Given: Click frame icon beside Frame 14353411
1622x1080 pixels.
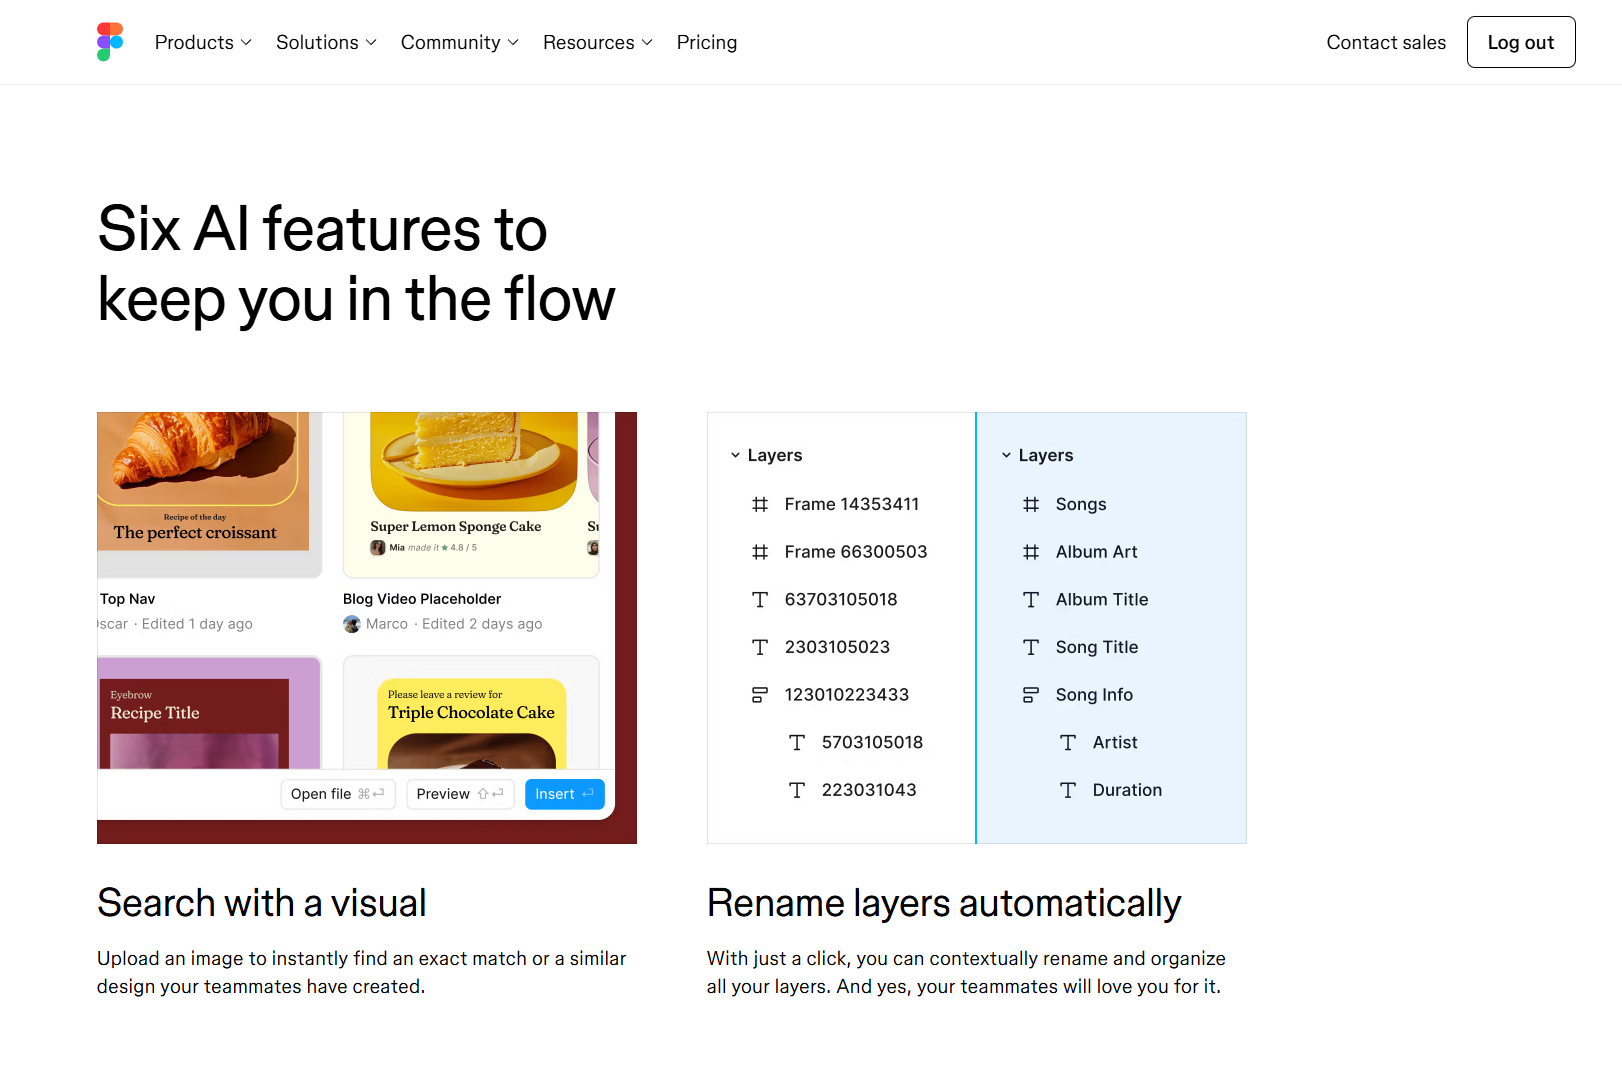Looking at the screenshot, I should pyautogui.click(x=760, y=504).
